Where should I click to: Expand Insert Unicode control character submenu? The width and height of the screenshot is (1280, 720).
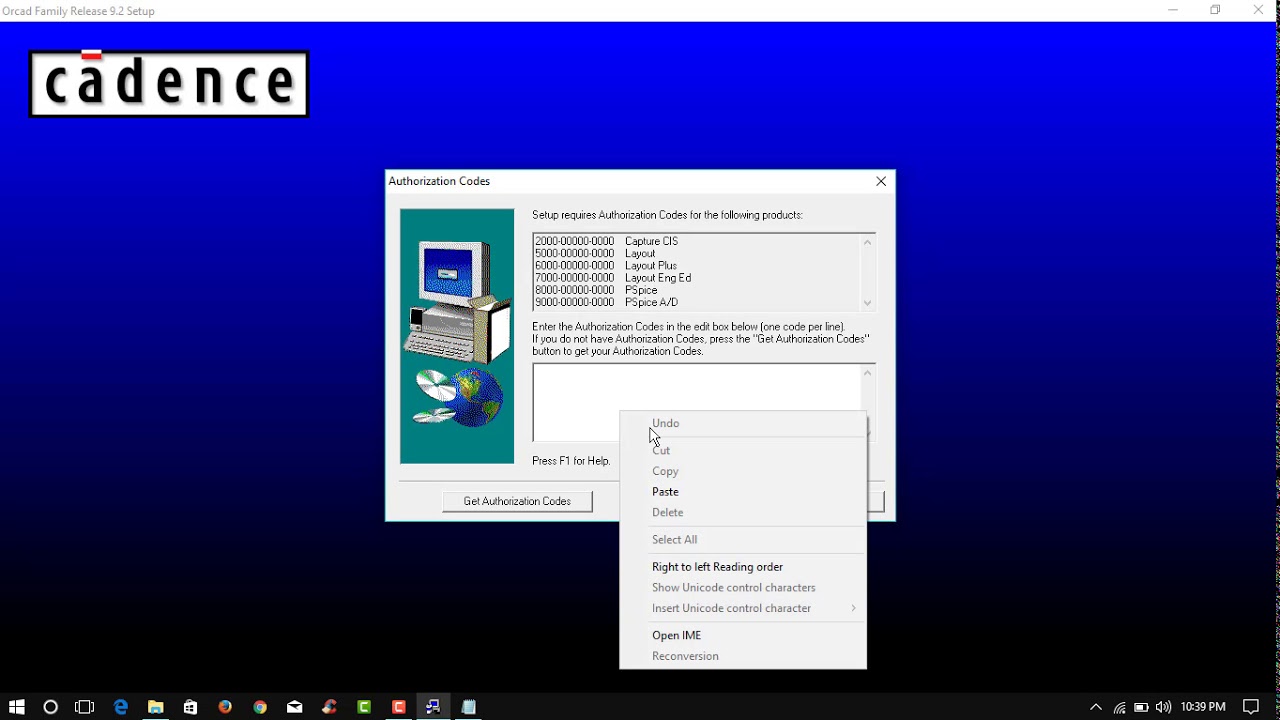coord(743,608)
